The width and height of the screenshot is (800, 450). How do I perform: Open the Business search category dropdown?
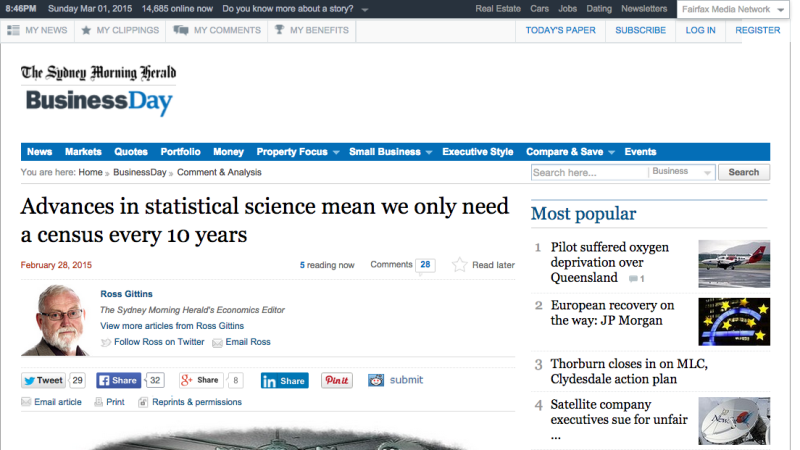click(682, 172)
